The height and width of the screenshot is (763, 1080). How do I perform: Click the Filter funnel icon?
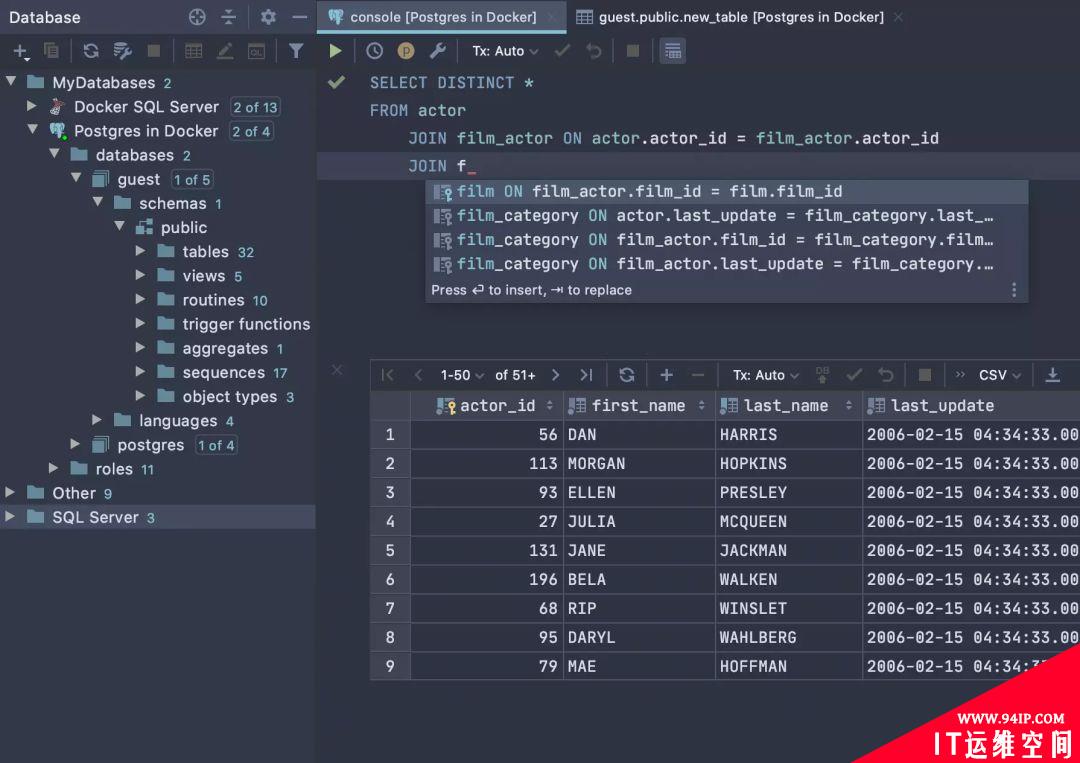tap(295, 51)
